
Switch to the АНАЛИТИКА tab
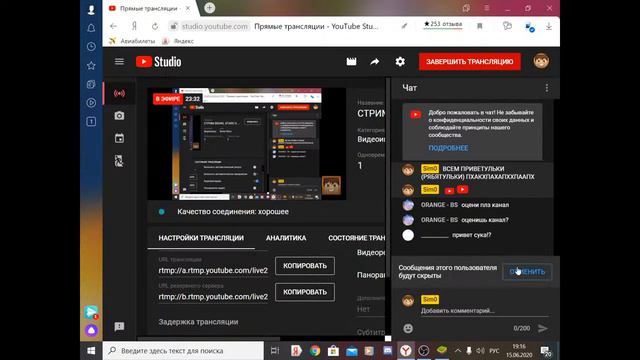click(286, 238)
